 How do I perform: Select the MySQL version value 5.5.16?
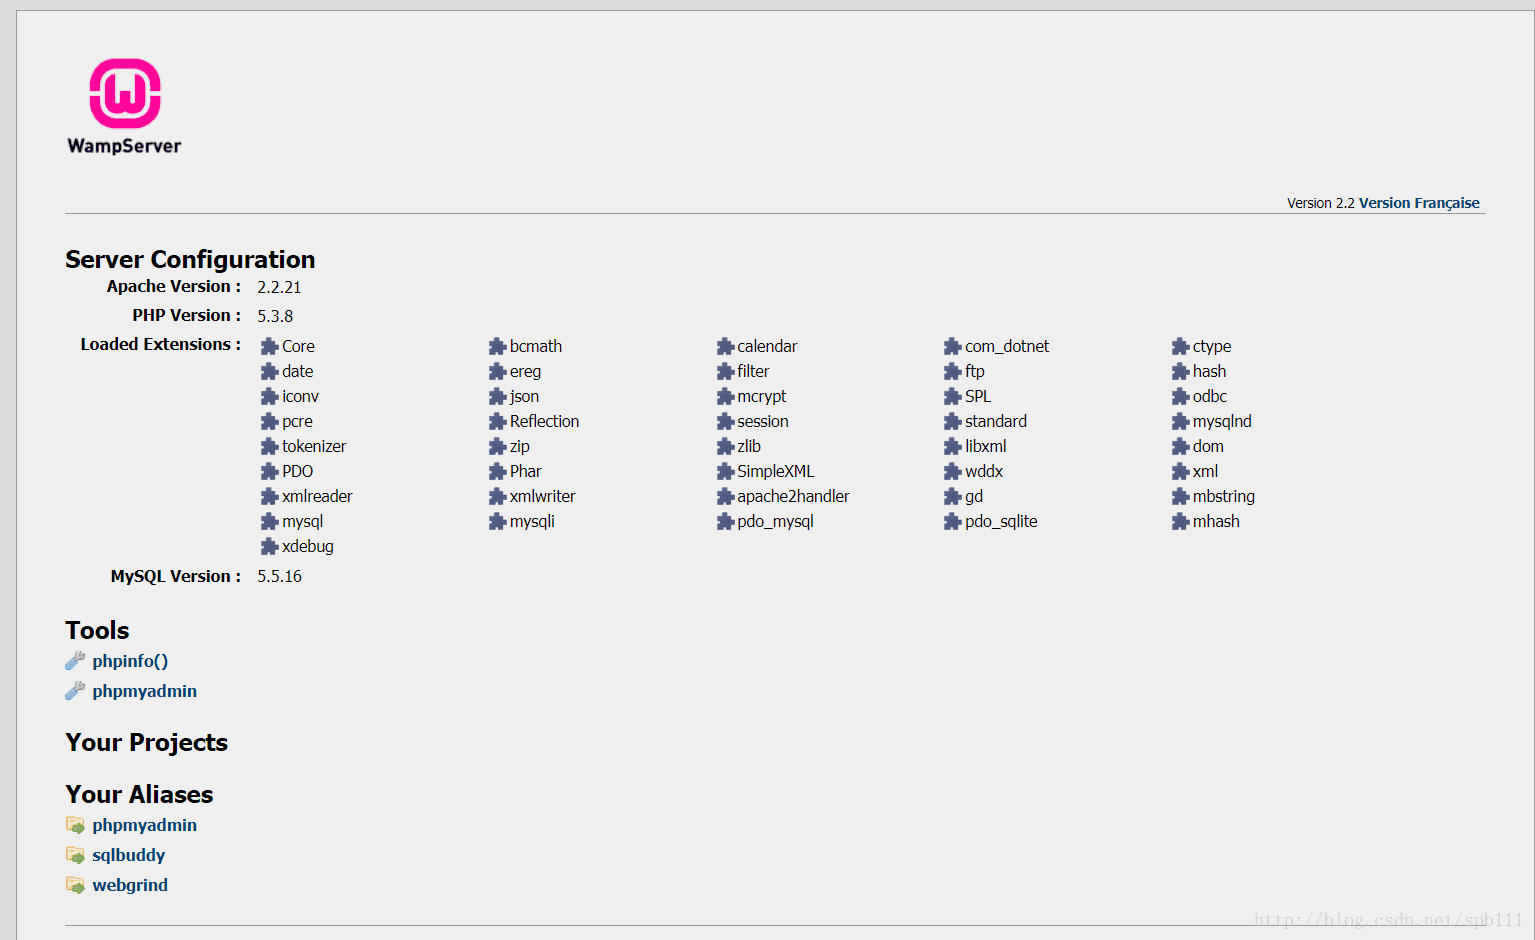pyautogui.click(x=279, y=576)
